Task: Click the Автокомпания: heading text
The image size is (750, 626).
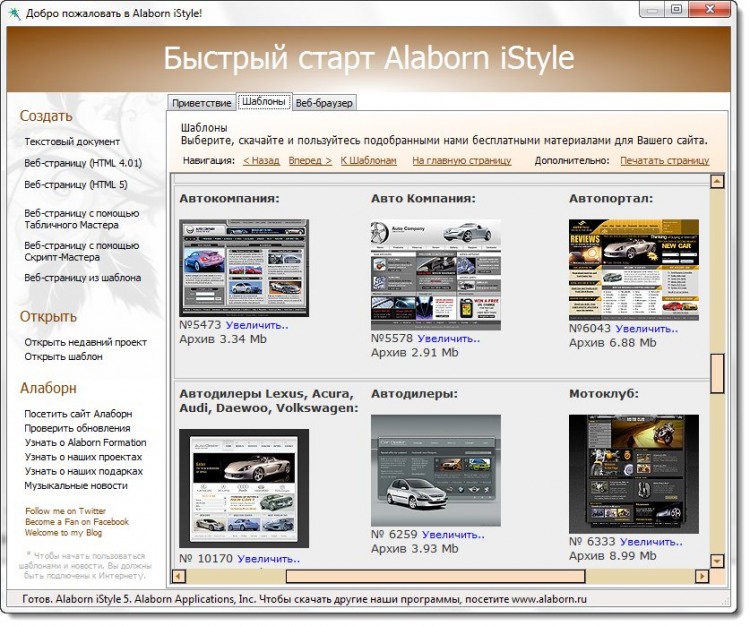Action: tap(229, 198)
